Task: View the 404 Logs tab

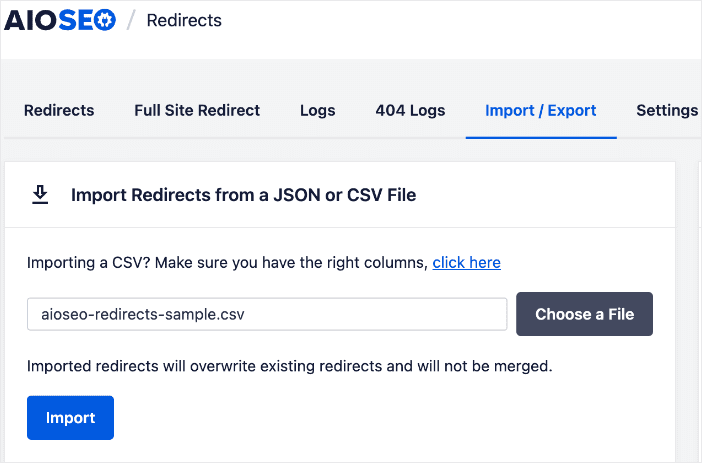Action: click(x=410, y=110)
